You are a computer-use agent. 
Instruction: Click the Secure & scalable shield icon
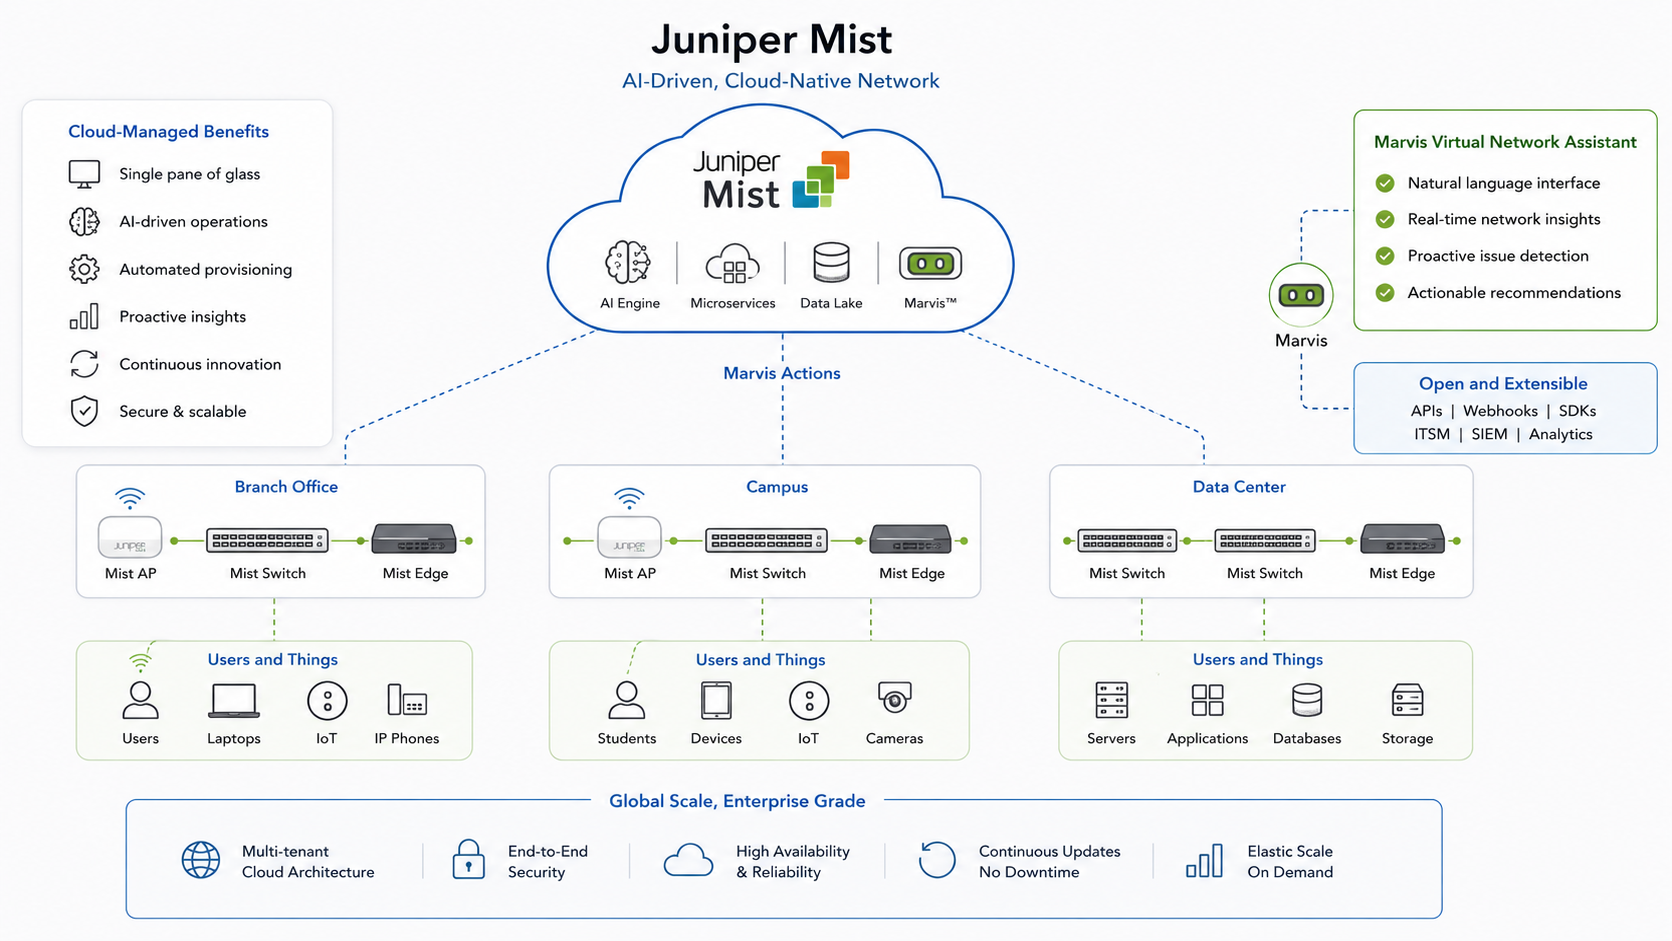click(x=84, y=411)
